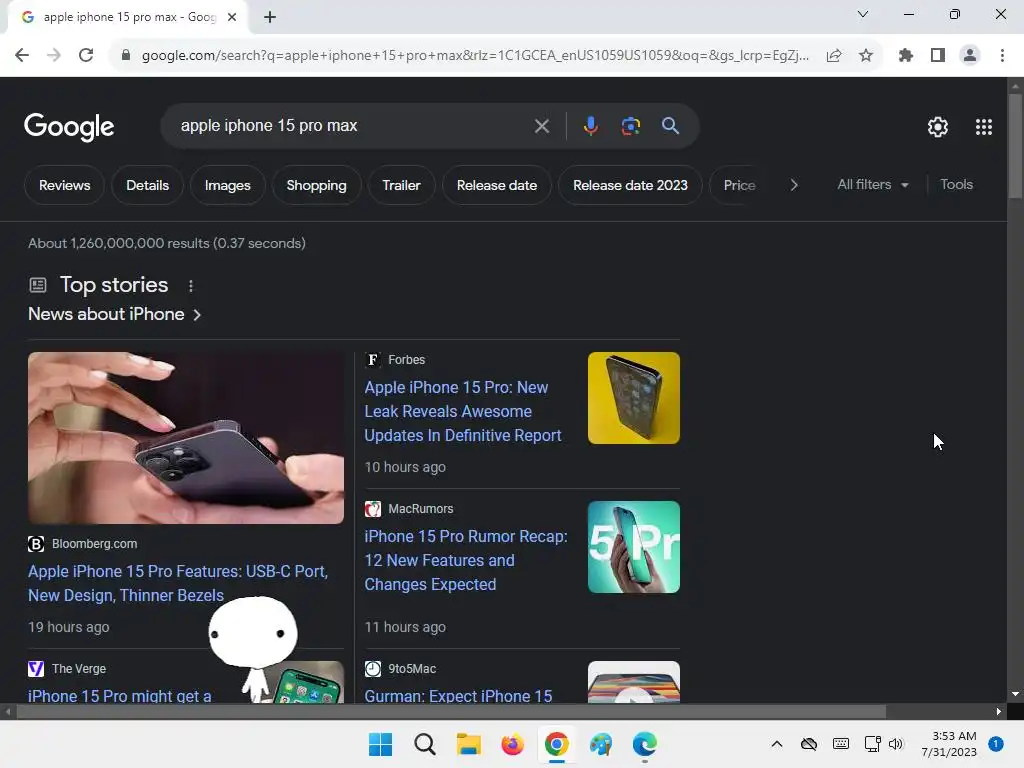Open Bloomberg story hand-holding-phone image
This screenshot has width=1024, height=768.
186,438
